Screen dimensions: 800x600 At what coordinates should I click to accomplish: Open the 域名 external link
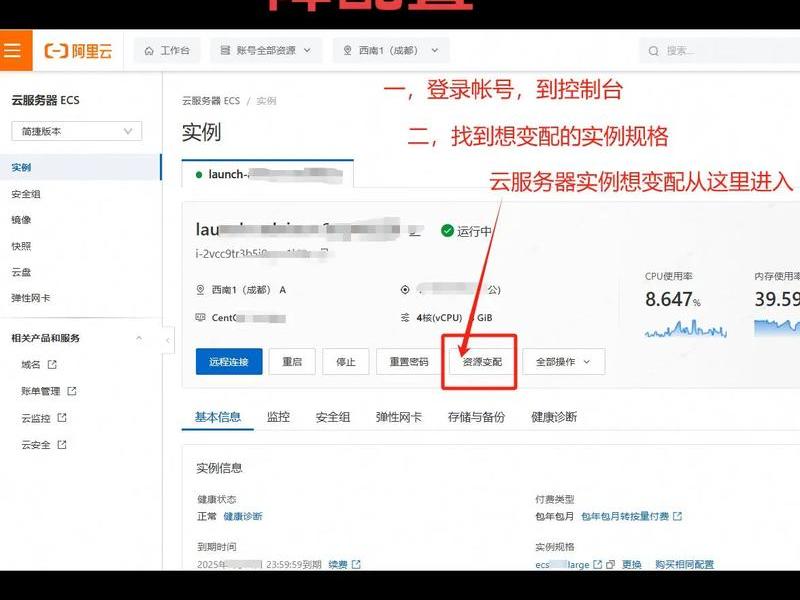tap(39, 364)
